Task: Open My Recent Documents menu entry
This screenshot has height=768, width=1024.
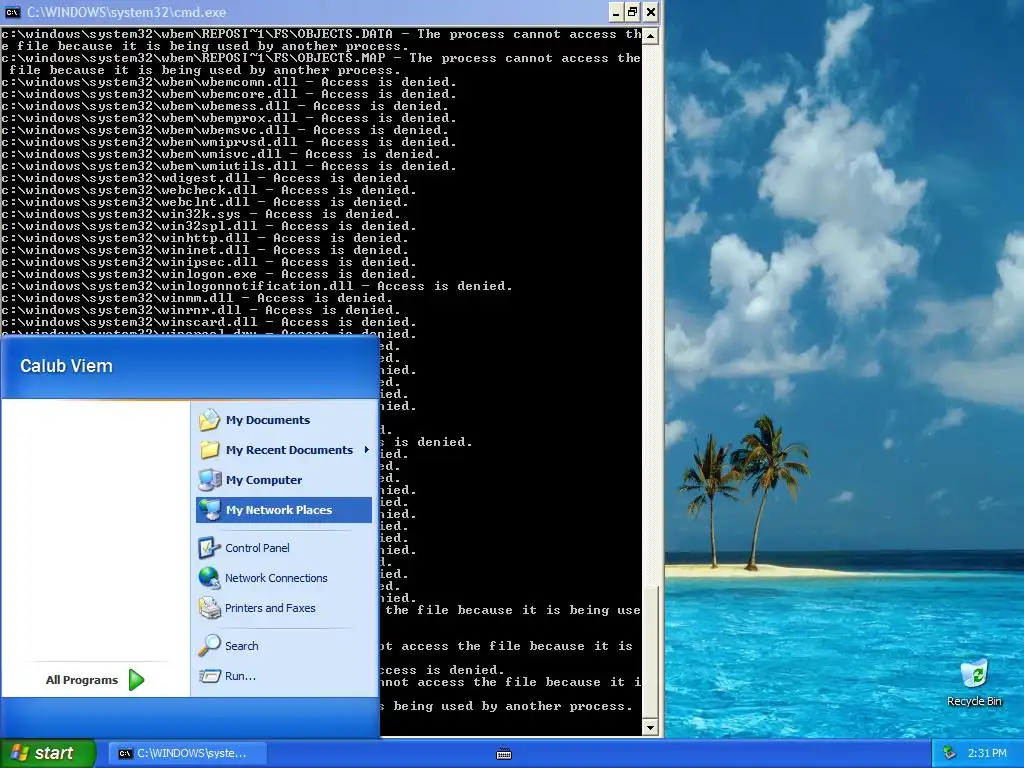Action: pyautogui.click(x=283, y=450)
